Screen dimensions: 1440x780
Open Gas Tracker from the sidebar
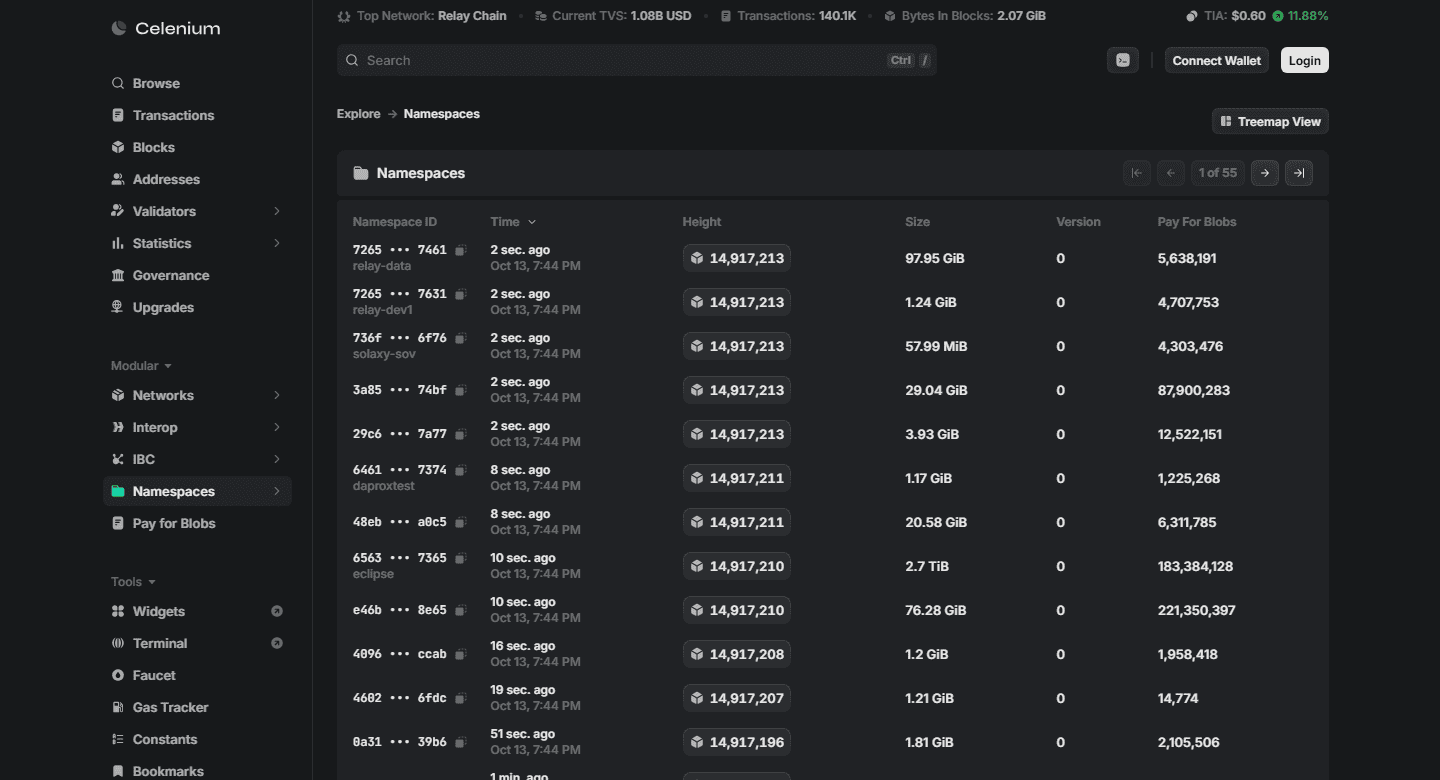click(170, 707)
